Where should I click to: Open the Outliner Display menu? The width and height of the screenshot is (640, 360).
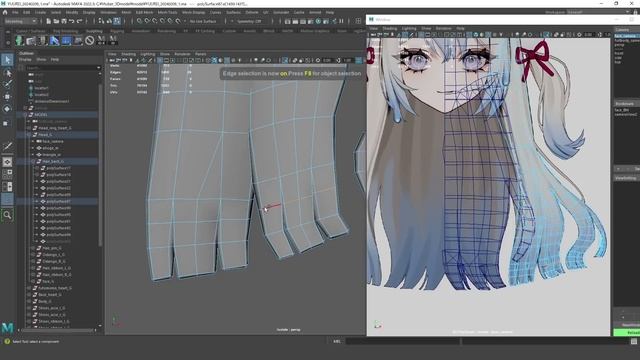pos(25,60)
